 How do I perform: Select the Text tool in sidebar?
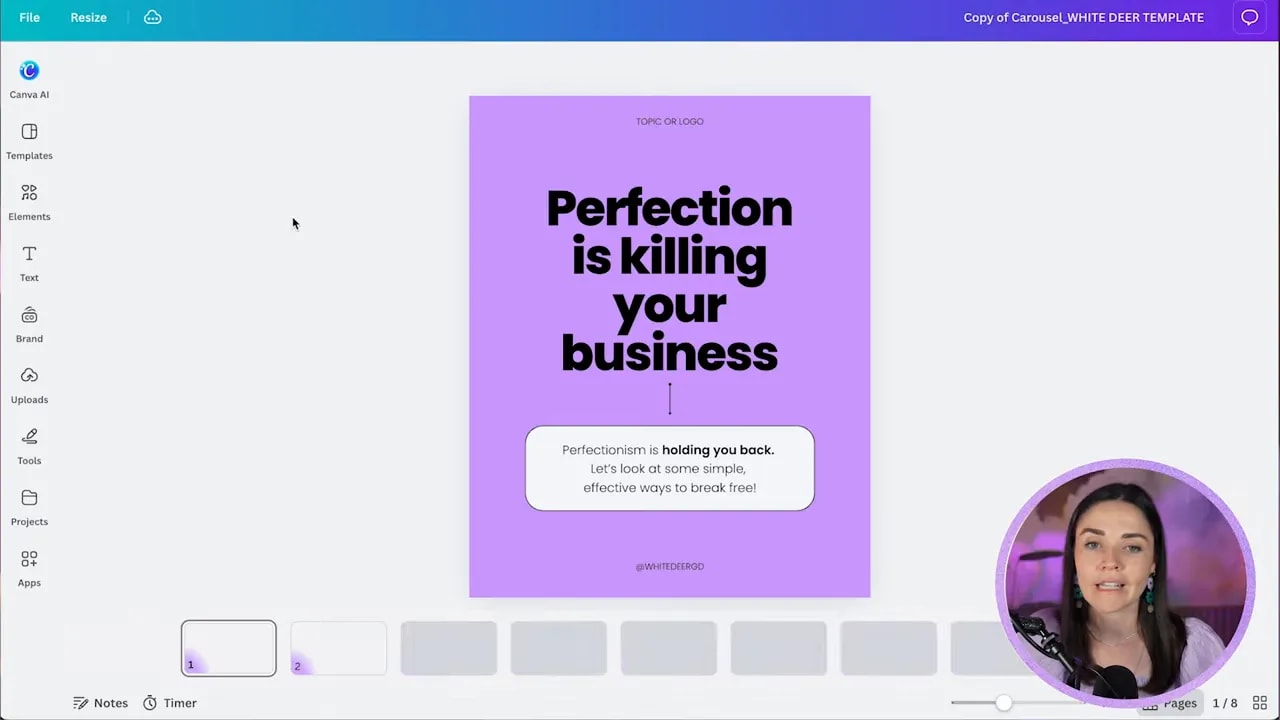(x=29, y=263)
